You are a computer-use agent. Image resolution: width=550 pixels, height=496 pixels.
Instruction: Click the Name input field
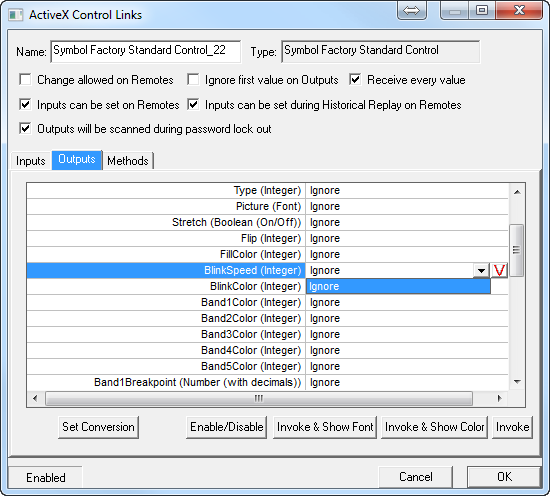[x=146, y=51]
